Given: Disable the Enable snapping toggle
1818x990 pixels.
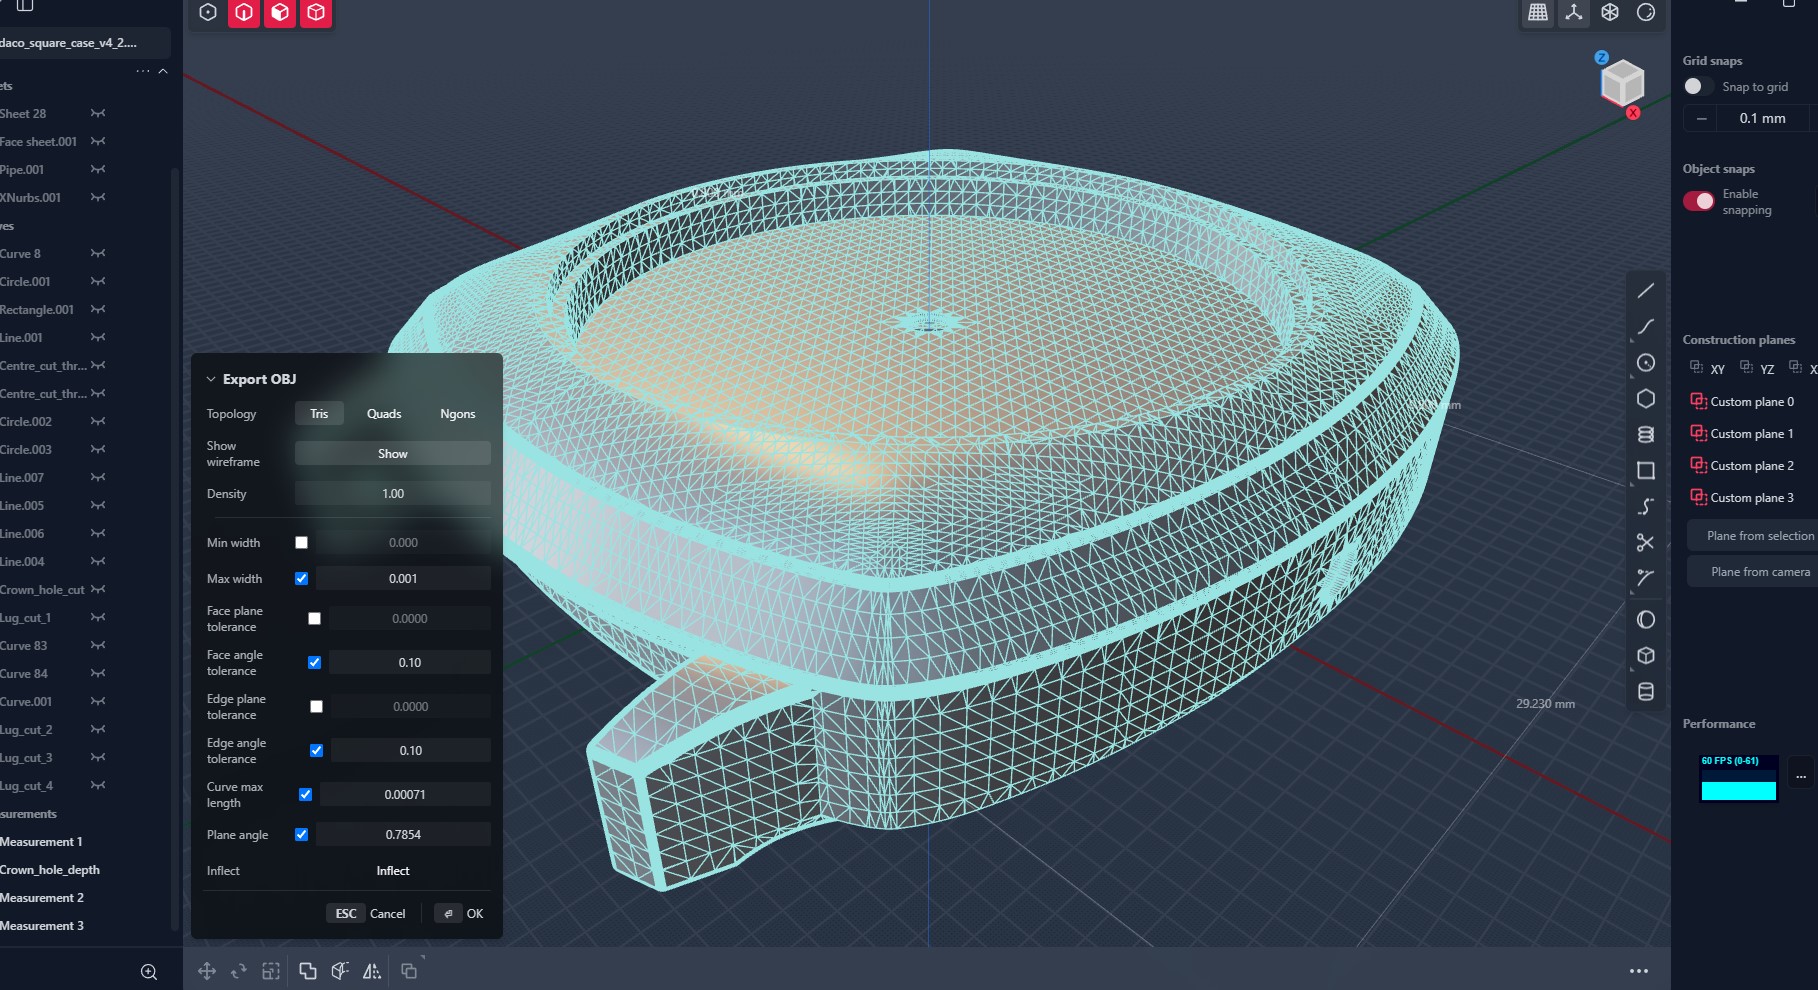Looking at the screenshot, I should (x=1698, y=201).
